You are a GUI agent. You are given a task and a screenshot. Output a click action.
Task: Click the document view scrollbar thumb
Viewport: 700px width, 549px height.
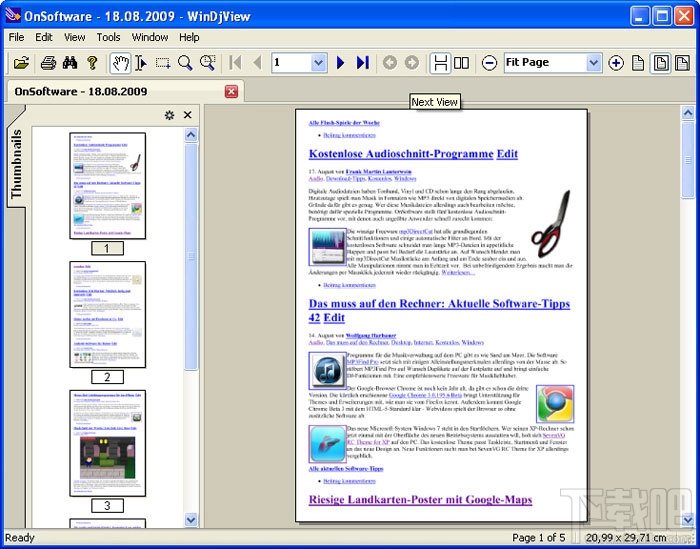688,160
